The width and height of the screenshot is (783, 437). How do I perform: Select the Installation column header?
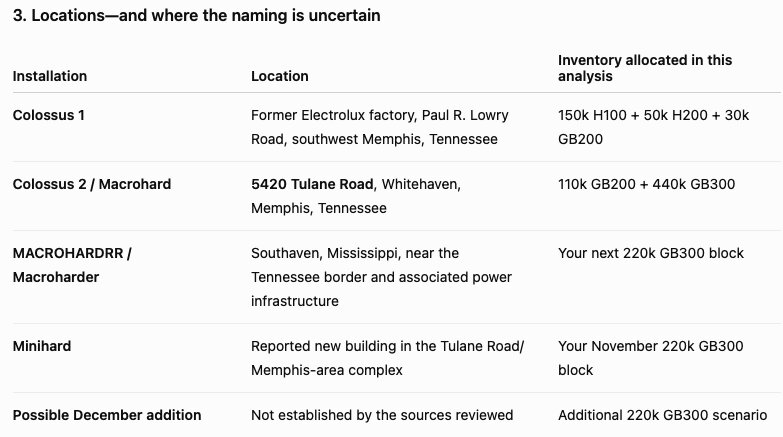[50, 76]
